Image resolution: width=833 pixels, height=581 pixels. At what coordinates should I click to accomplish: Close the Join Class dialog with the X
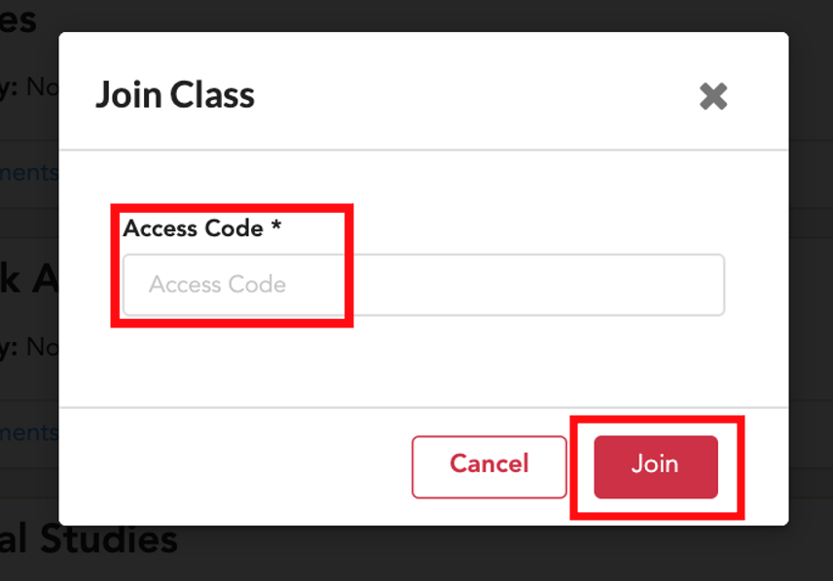[x=713, y=96]
